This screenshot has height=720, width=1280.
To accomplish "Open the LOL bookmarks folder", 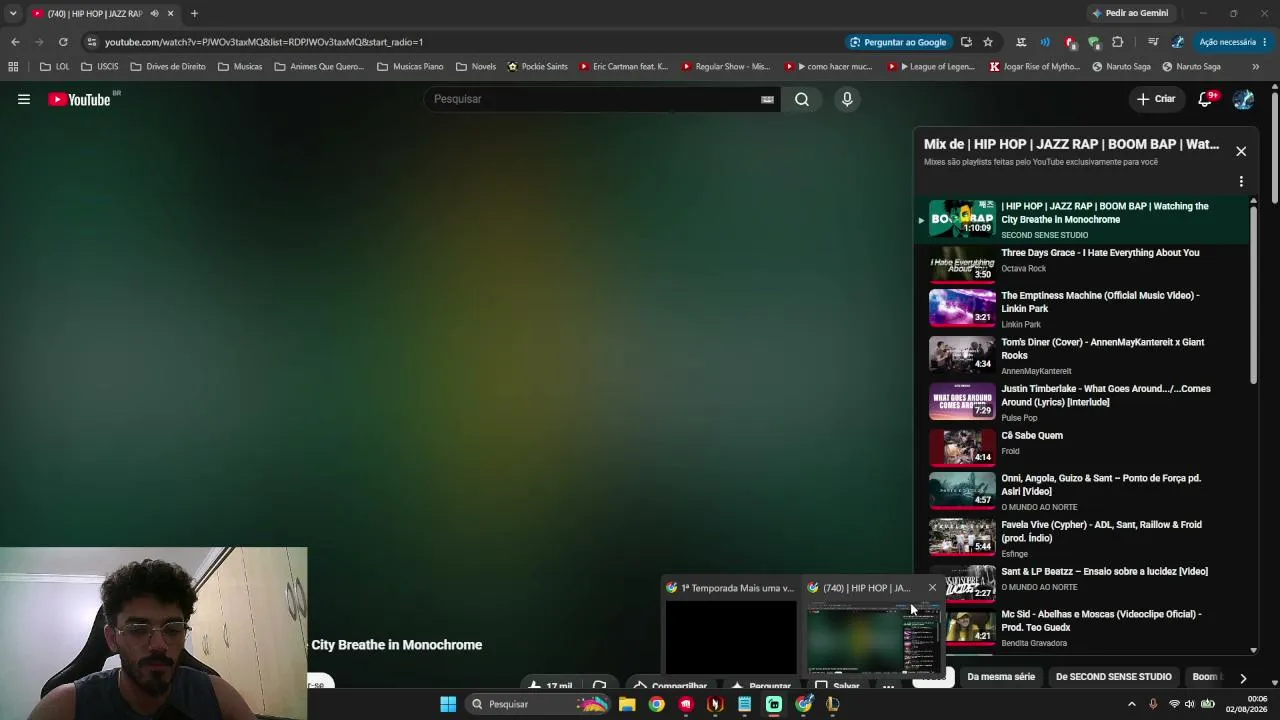I will pyautogui.click(x=54, y=67).
